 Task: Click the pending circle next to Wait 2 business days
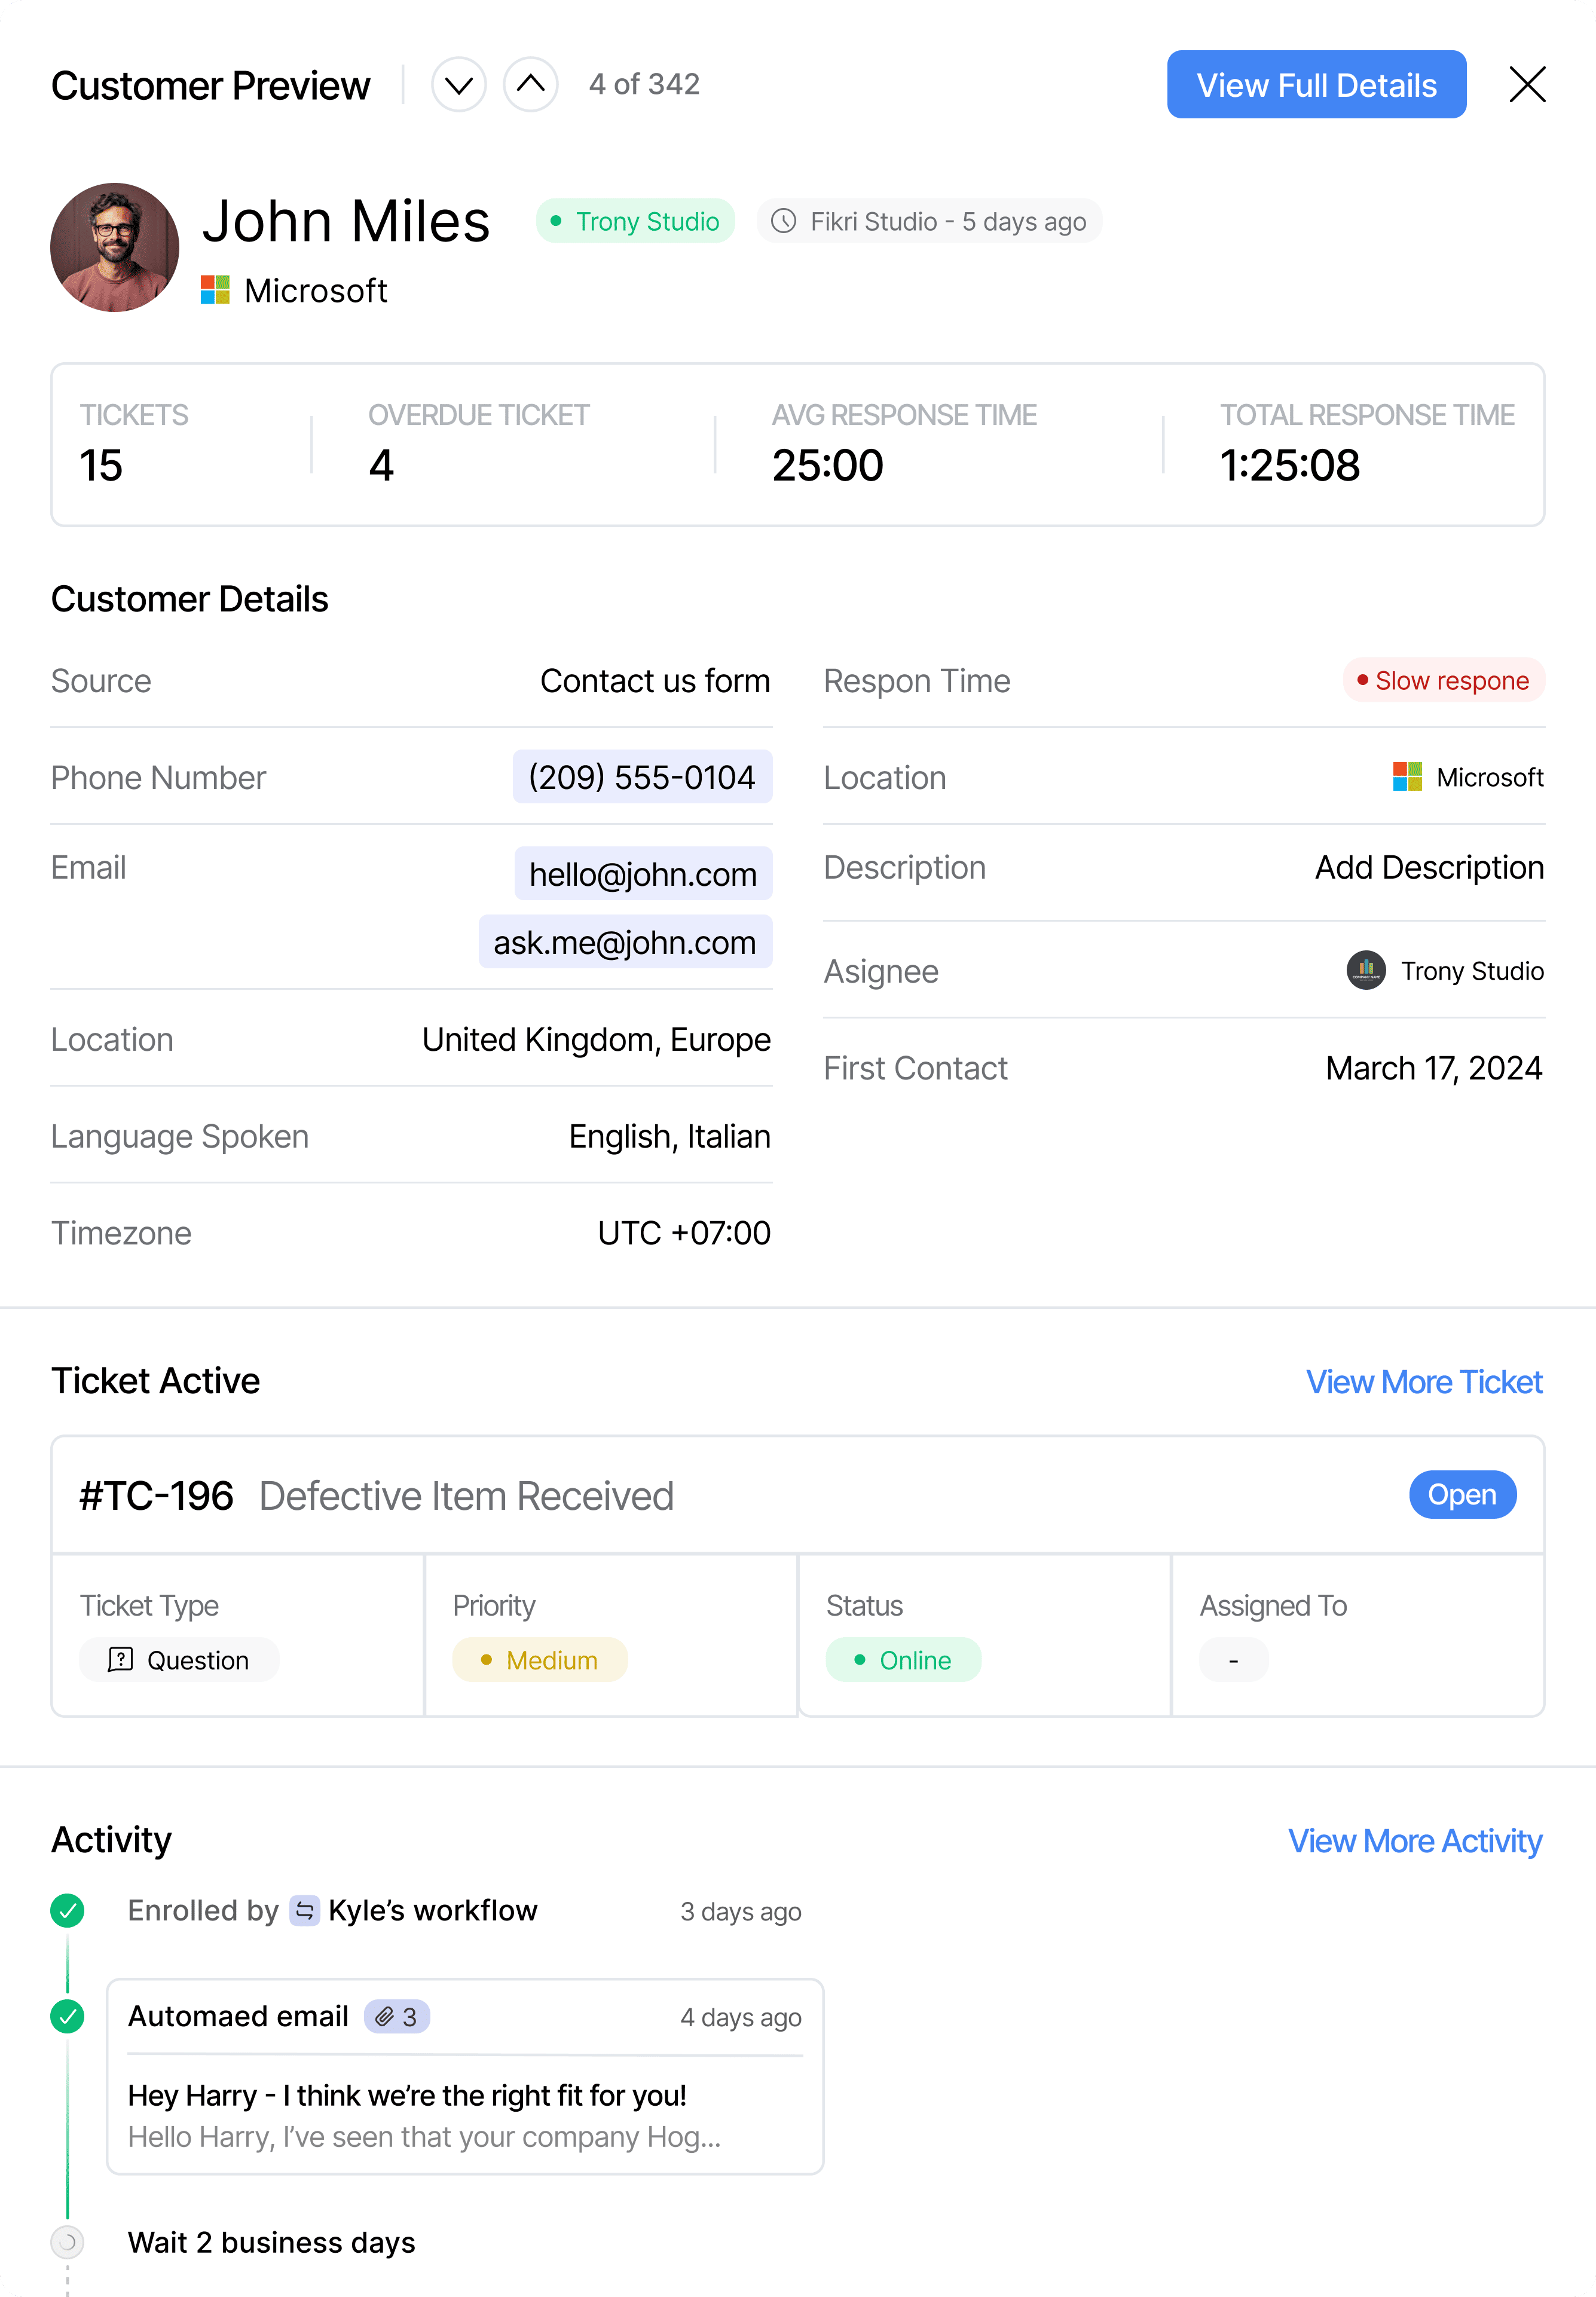click(68, 2242)
